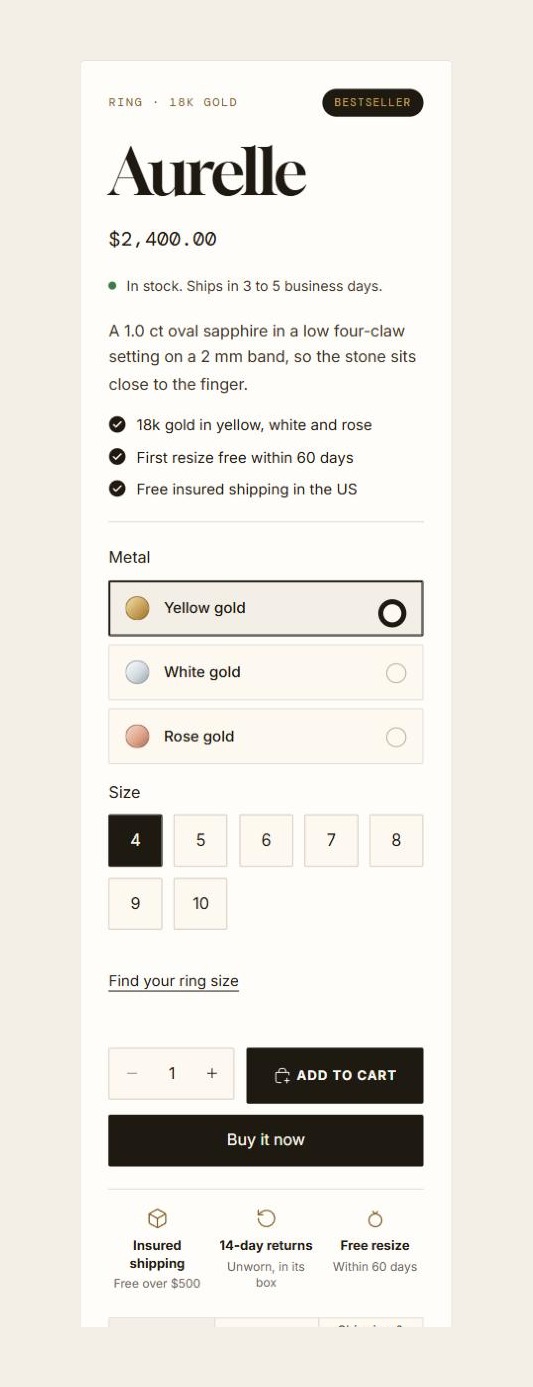Click the first resize free checkmark icon
The image size is (533, 1387).
coord(117,457)
